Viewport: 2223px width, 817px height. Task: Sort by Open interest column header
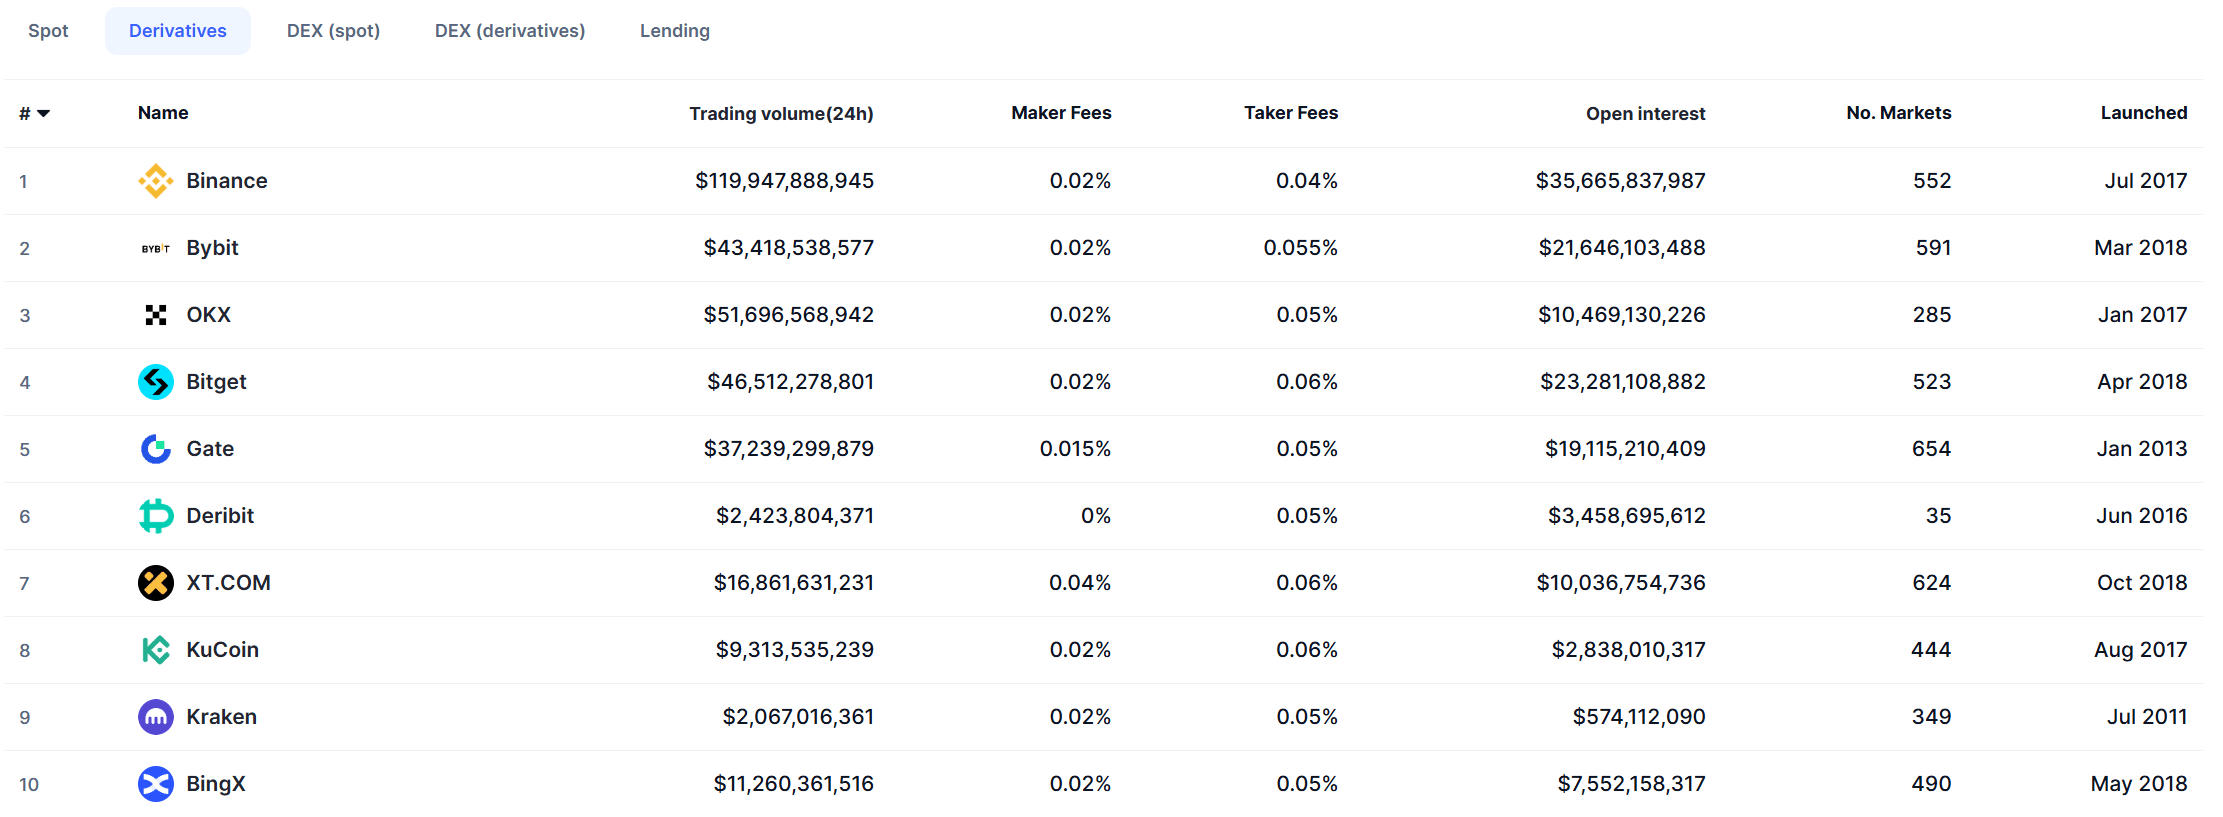click(x=1645, y=114)
